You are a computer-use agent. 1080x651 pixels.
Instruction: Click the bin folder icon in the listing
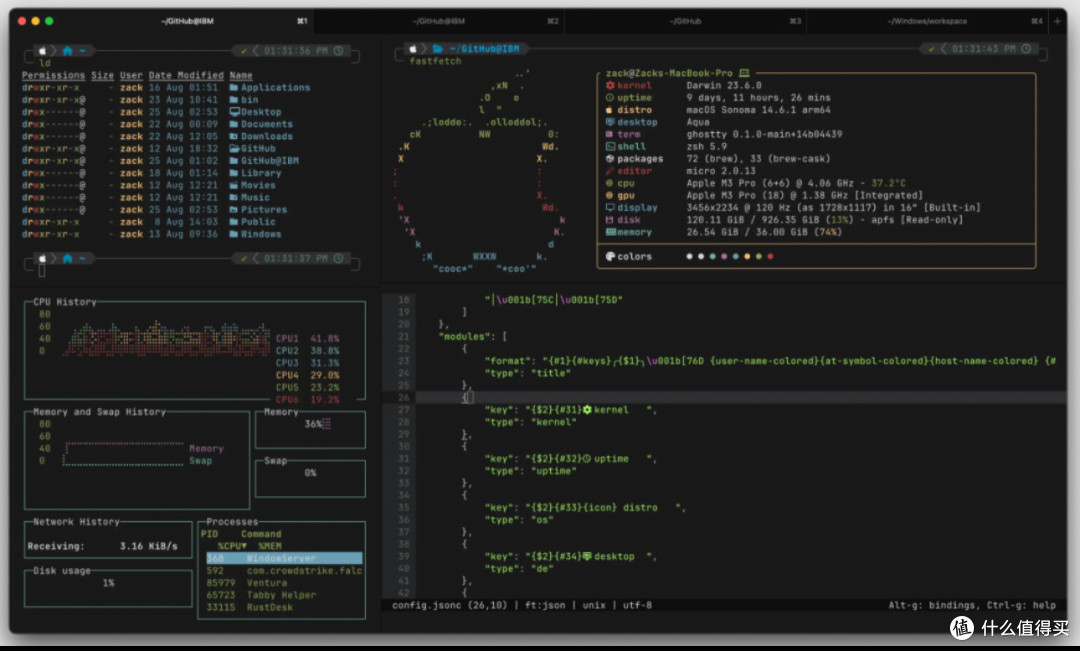233,100
